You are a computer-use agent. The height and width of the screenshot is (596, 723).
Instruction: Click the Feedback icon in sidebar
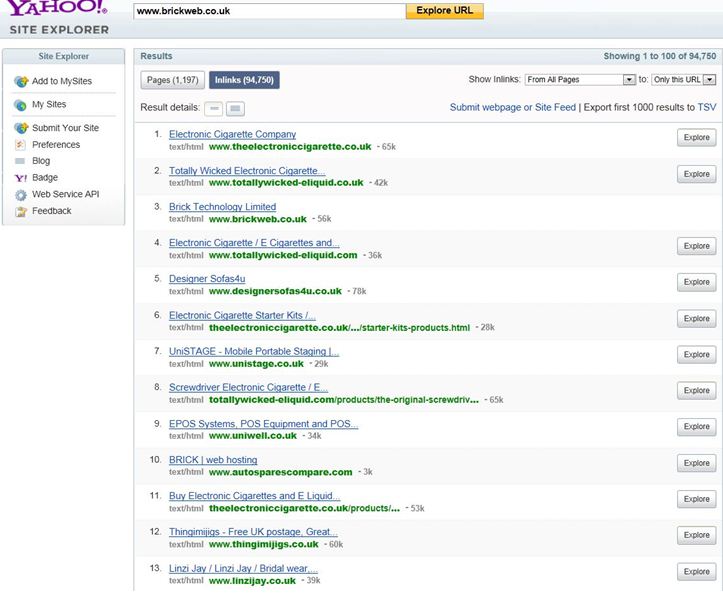tap(20, 211)
